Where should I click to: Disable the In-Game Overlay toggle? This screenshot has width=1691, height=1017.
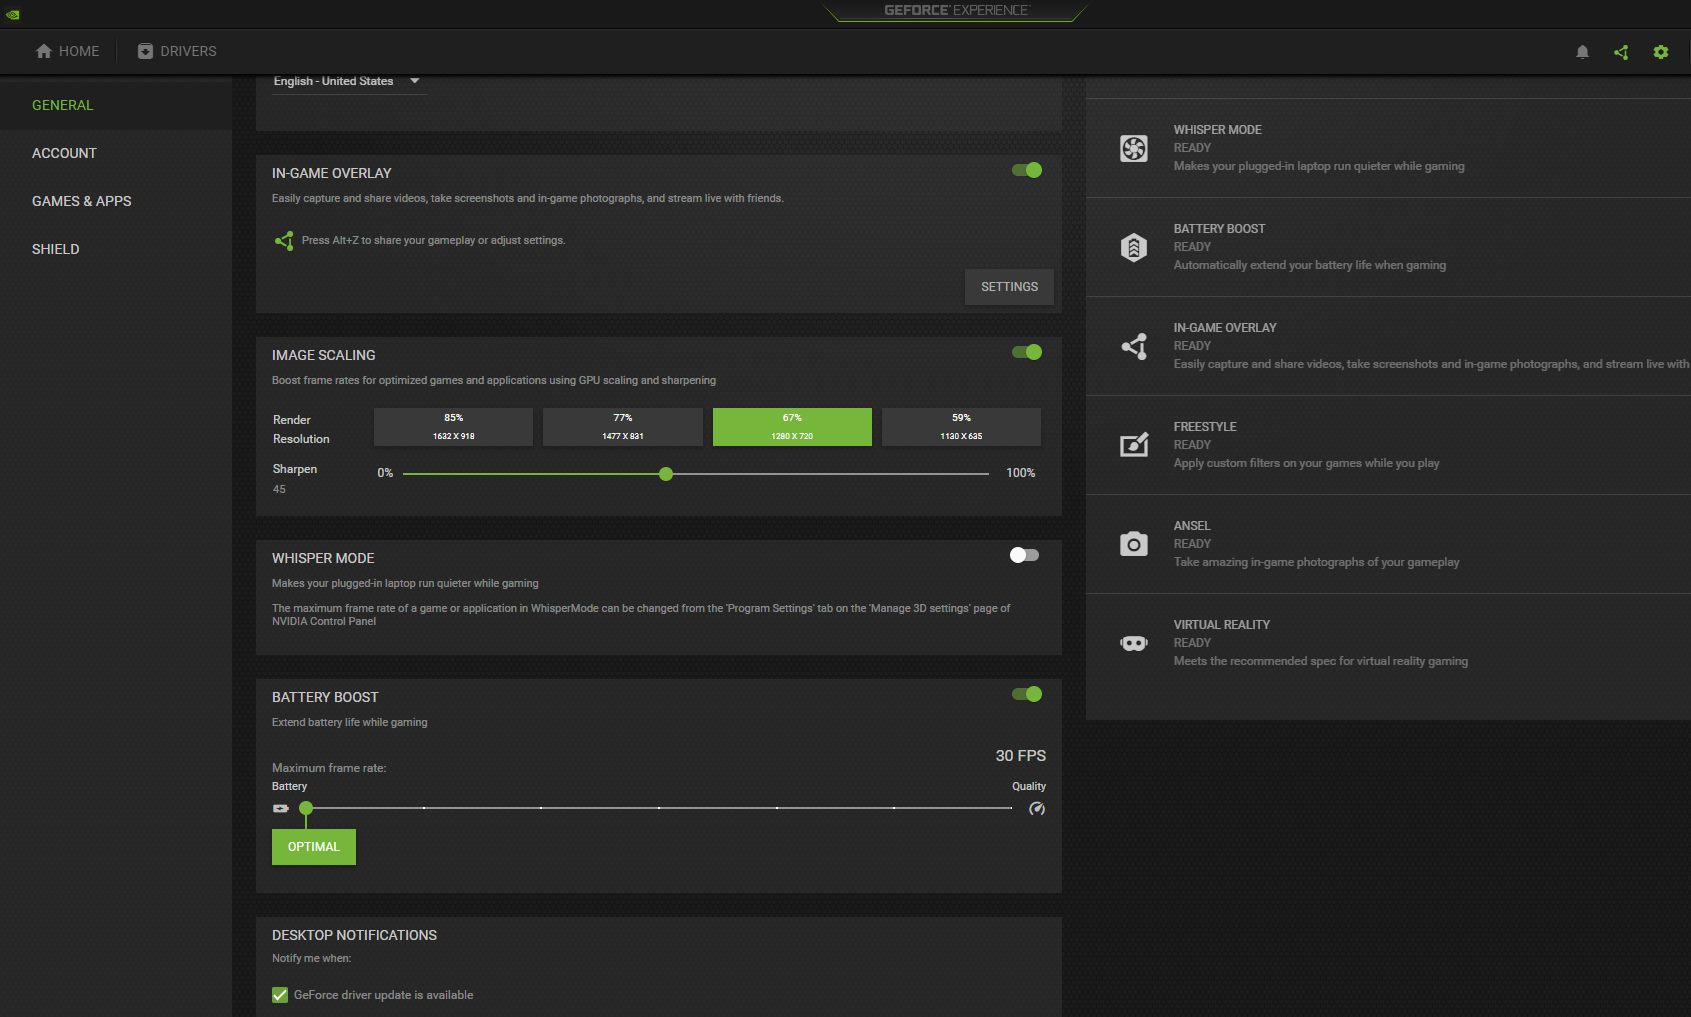[x=1027, y=170]
